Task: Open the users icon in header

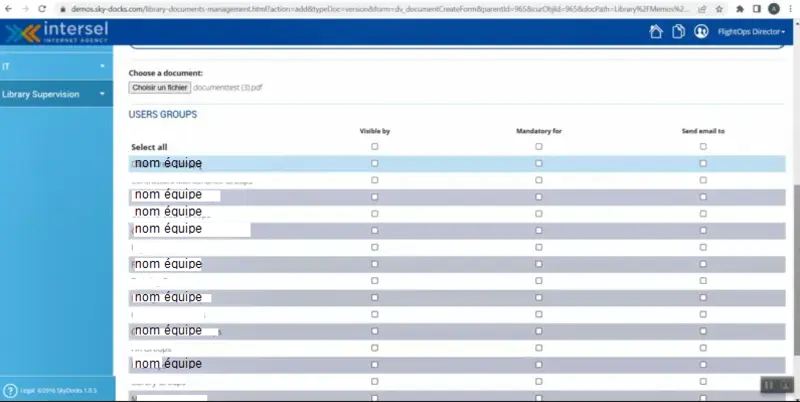Action: [701, 32]
